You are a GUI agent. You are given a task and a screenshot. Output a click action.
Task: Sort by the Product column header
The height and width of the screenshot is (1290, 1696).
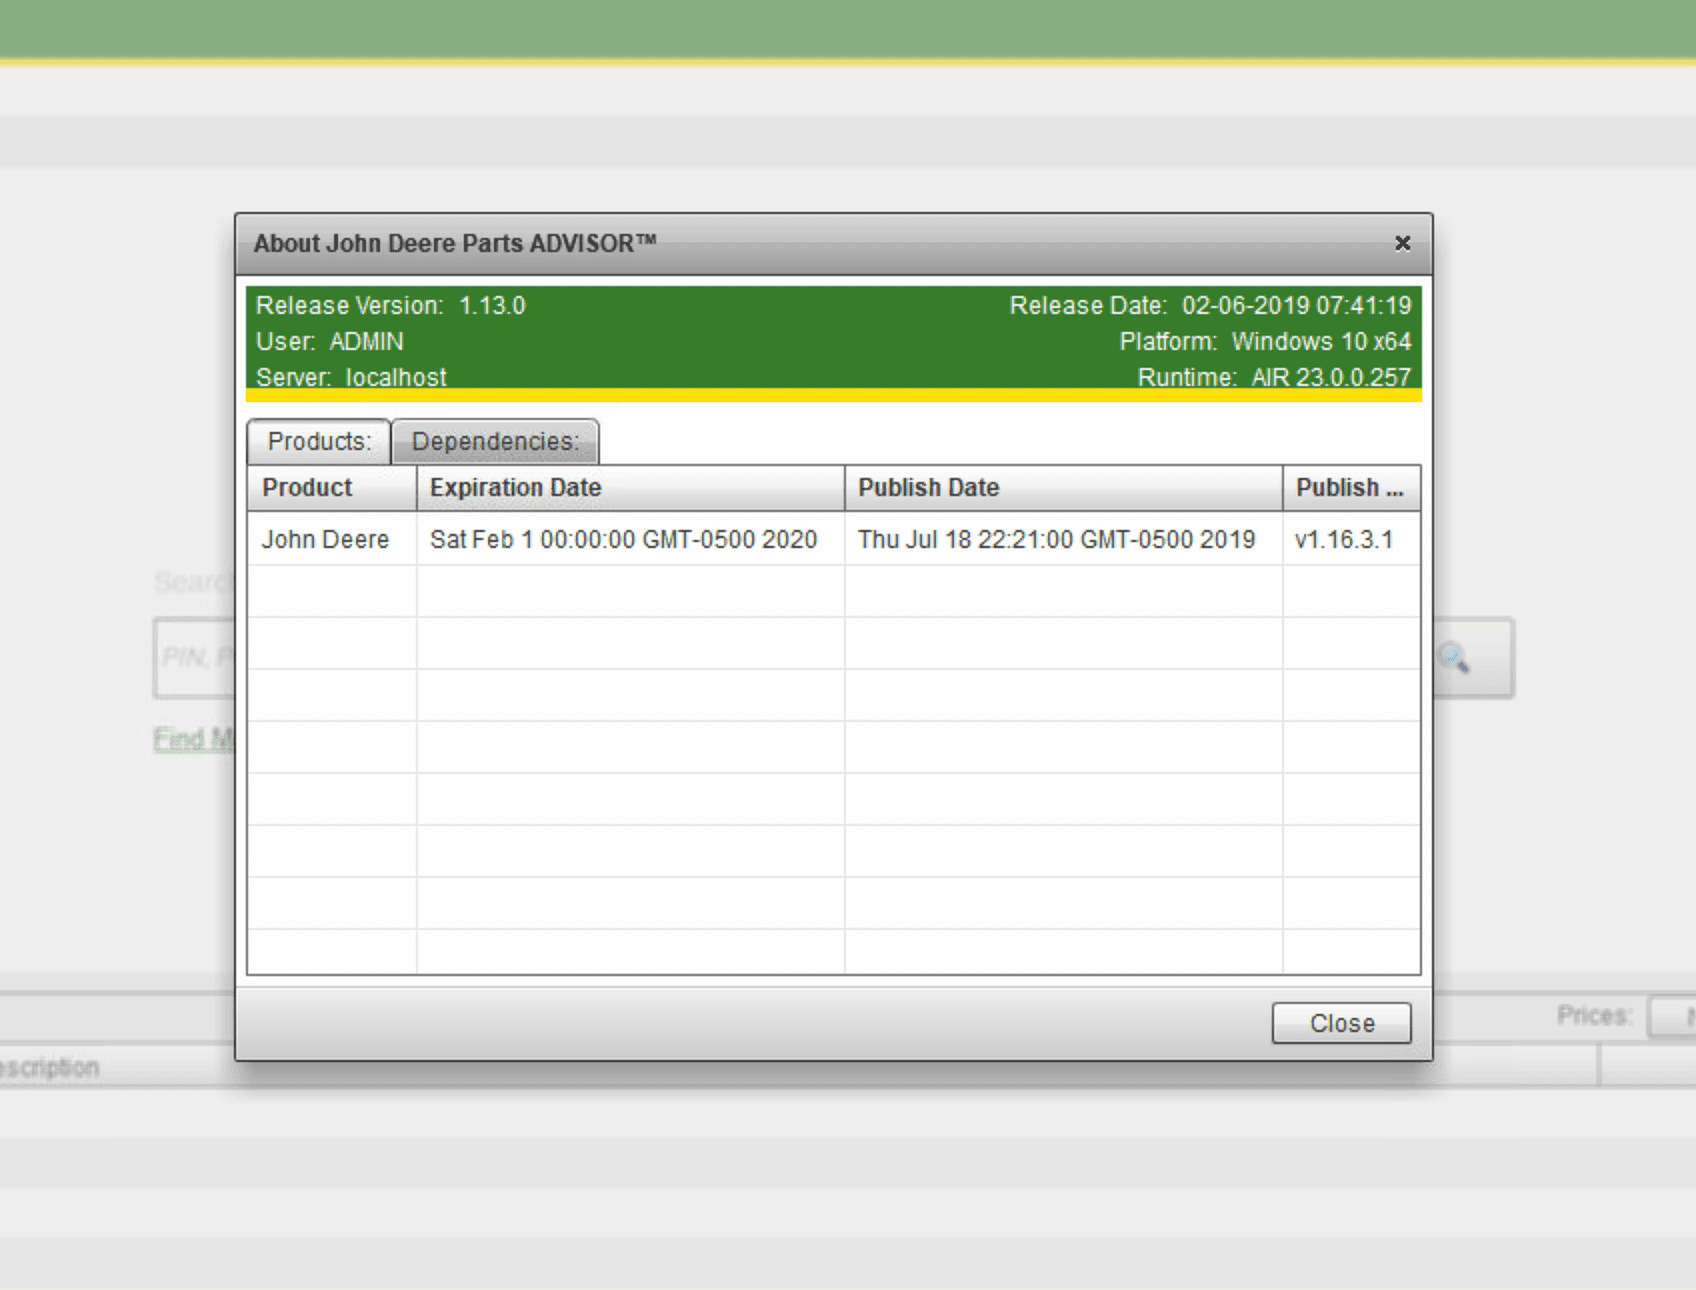click(x=332, y=488)
